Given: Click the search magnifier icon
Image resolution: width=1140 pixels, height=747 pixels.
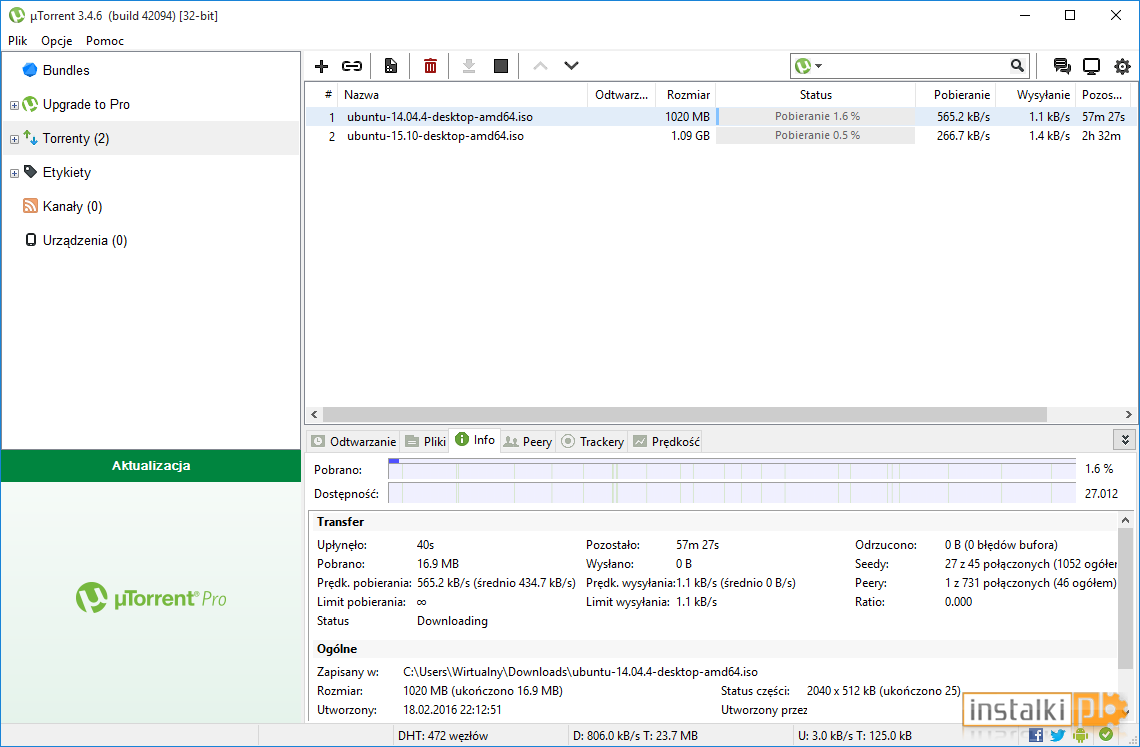Looking at the screenshot, I should pos(1017,65).
